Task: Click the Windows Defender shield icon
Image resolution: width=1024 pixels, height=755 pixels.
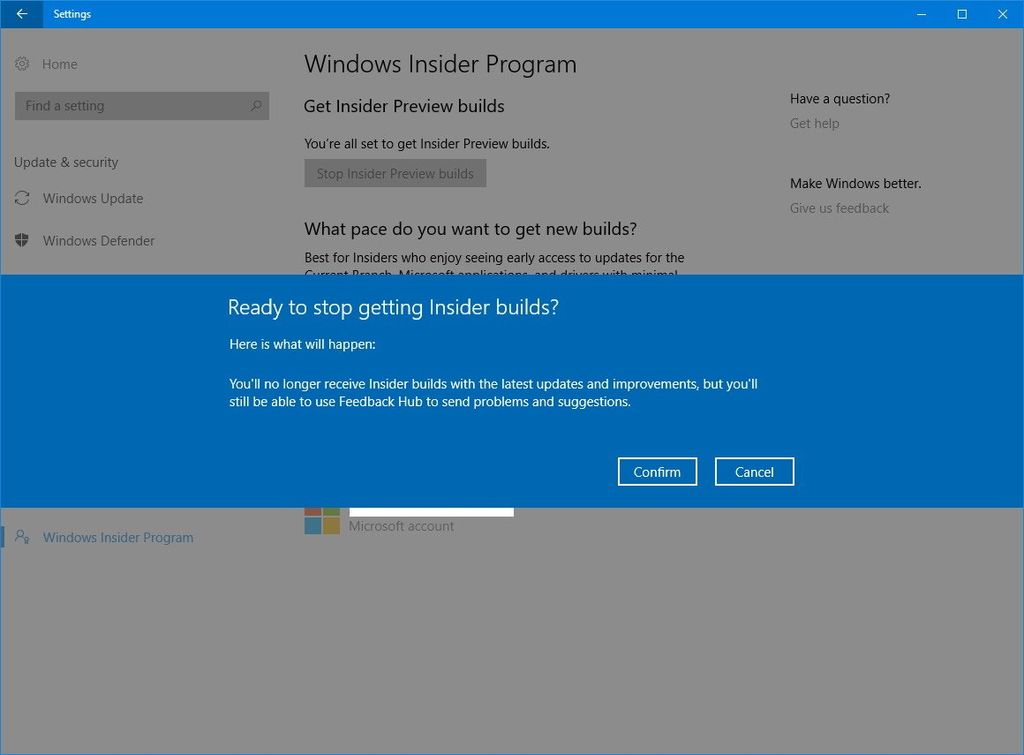Action: click(x=22, y=240)
